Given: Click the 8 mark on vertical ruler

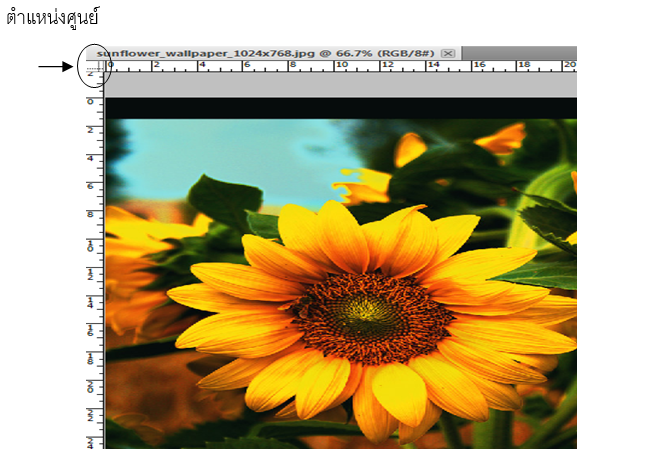Looking at the screenshot, I should [x=92, y=214].
